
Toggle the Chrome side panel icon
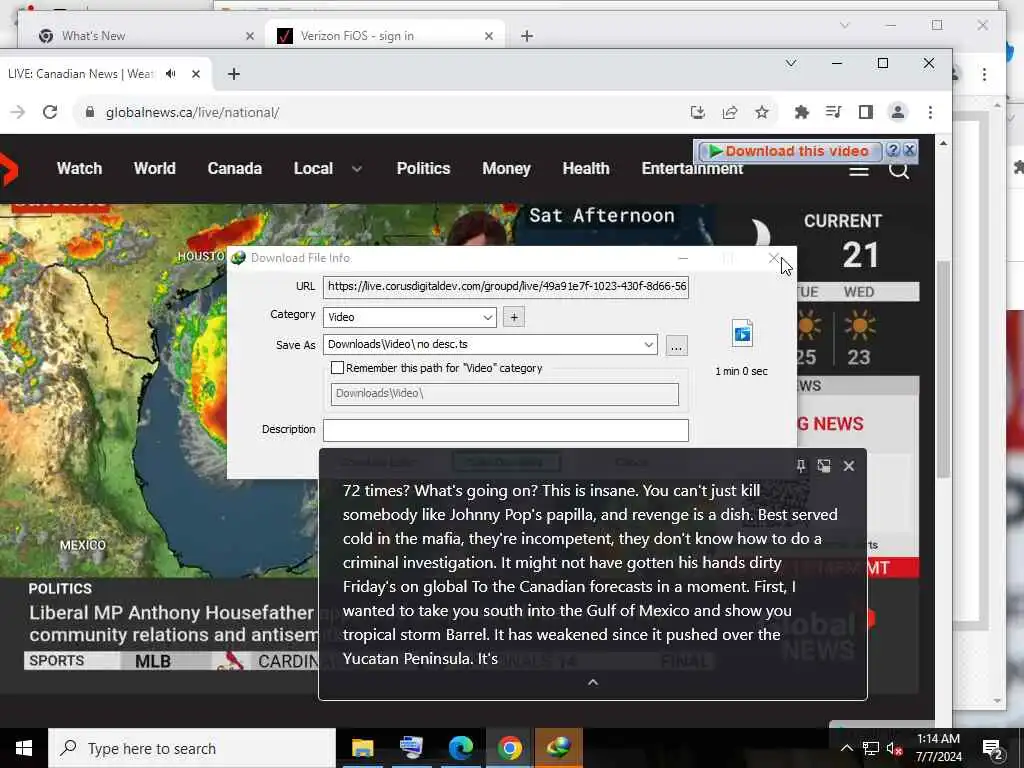tap(865, 112)
